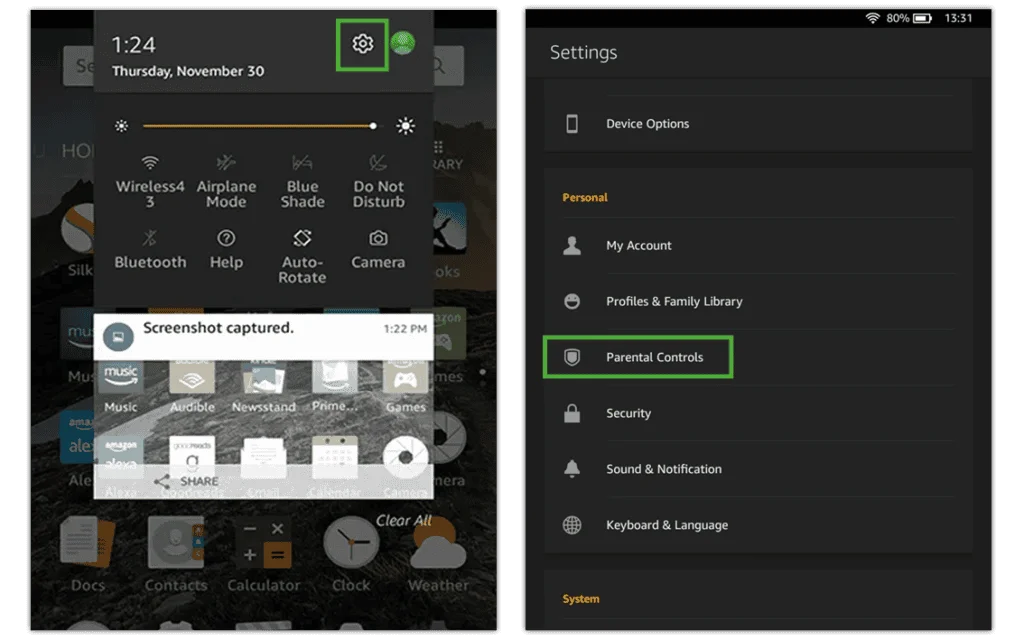Open Device Options in Settings
This screenshot has height=640, width=1024.
[x=758, y=123]
